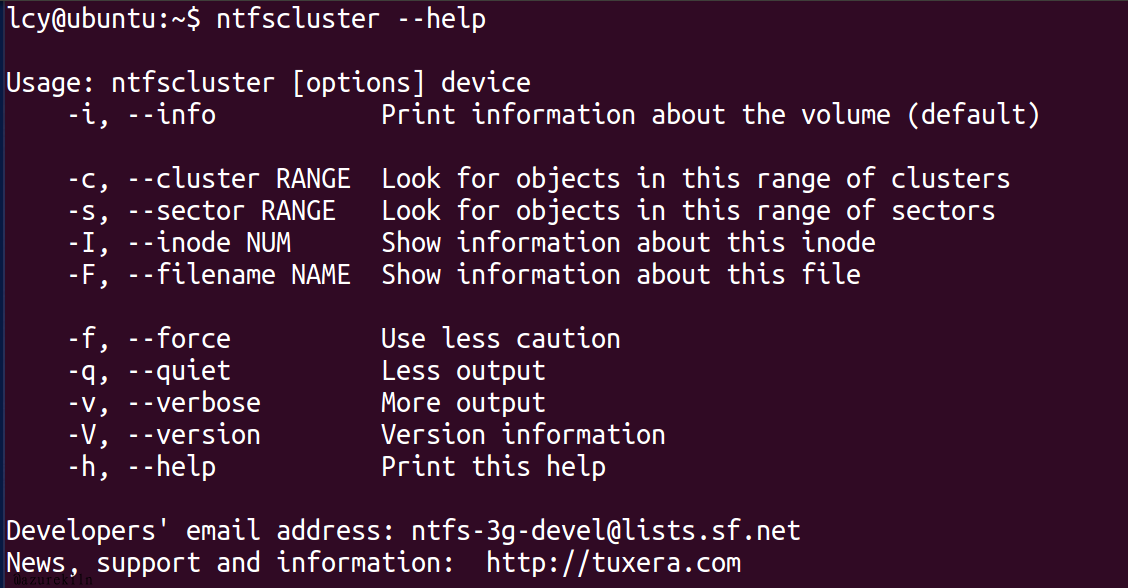Click 'Show information about this inode' text

(x=628, y=243)
